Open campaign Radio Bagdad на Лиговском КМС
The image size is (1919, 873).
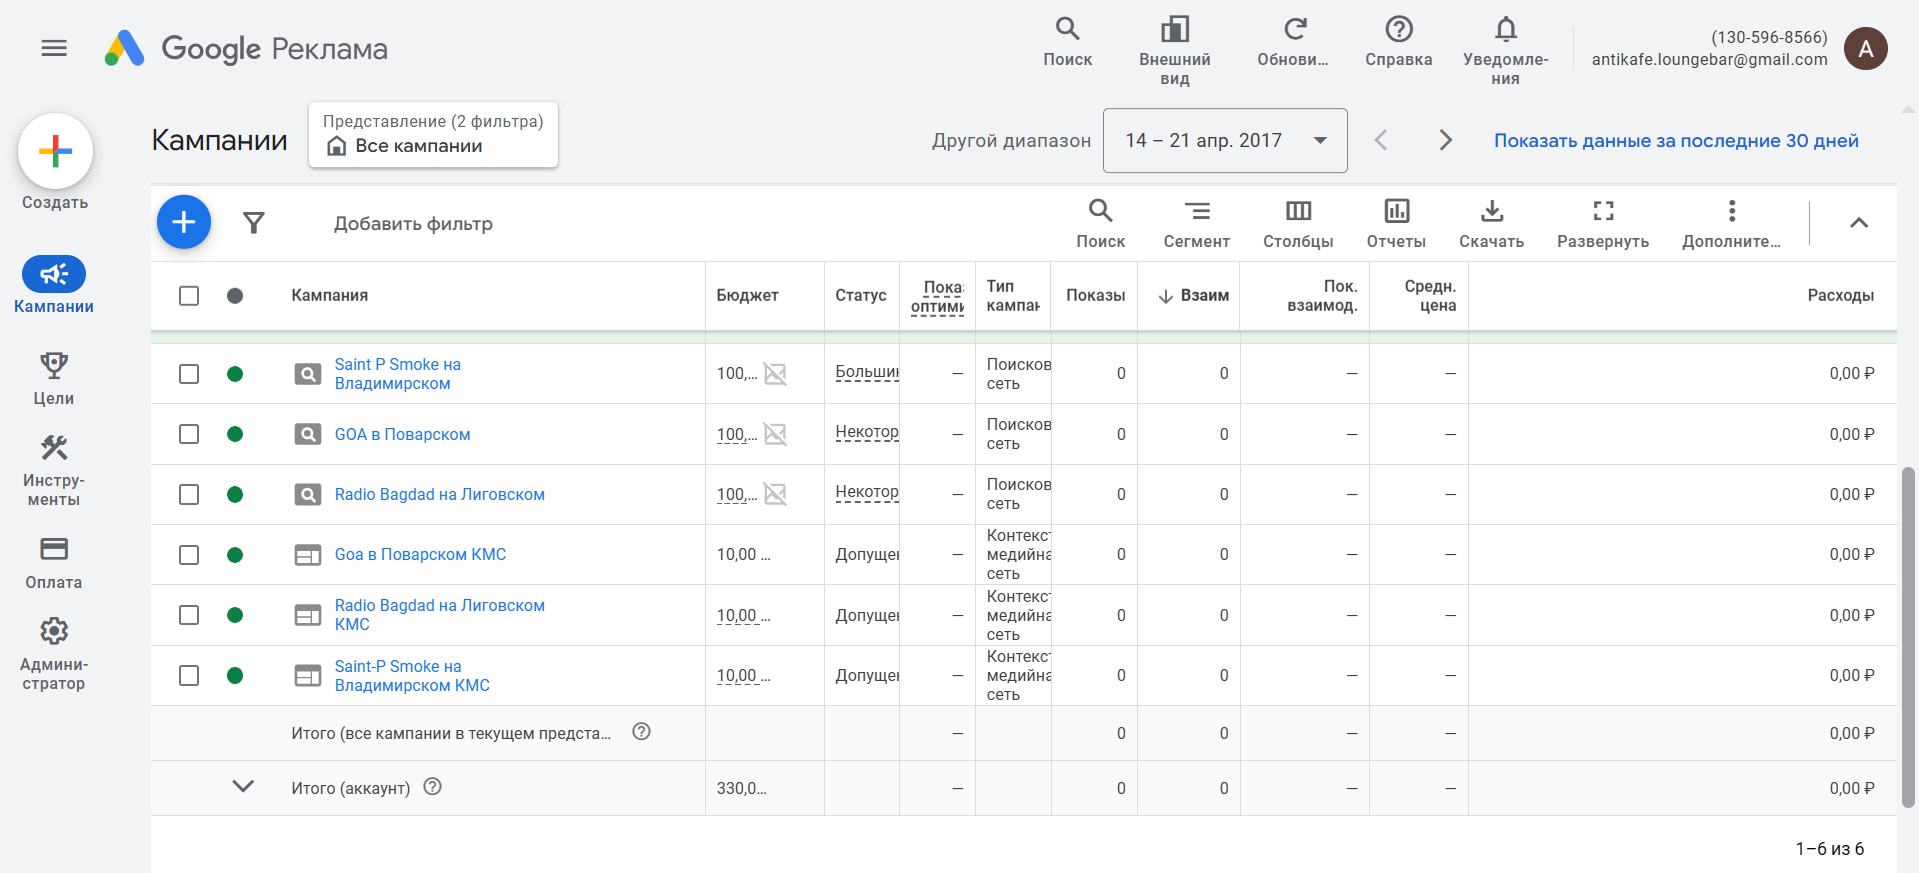pyautogui.click(x=440, y=615)
